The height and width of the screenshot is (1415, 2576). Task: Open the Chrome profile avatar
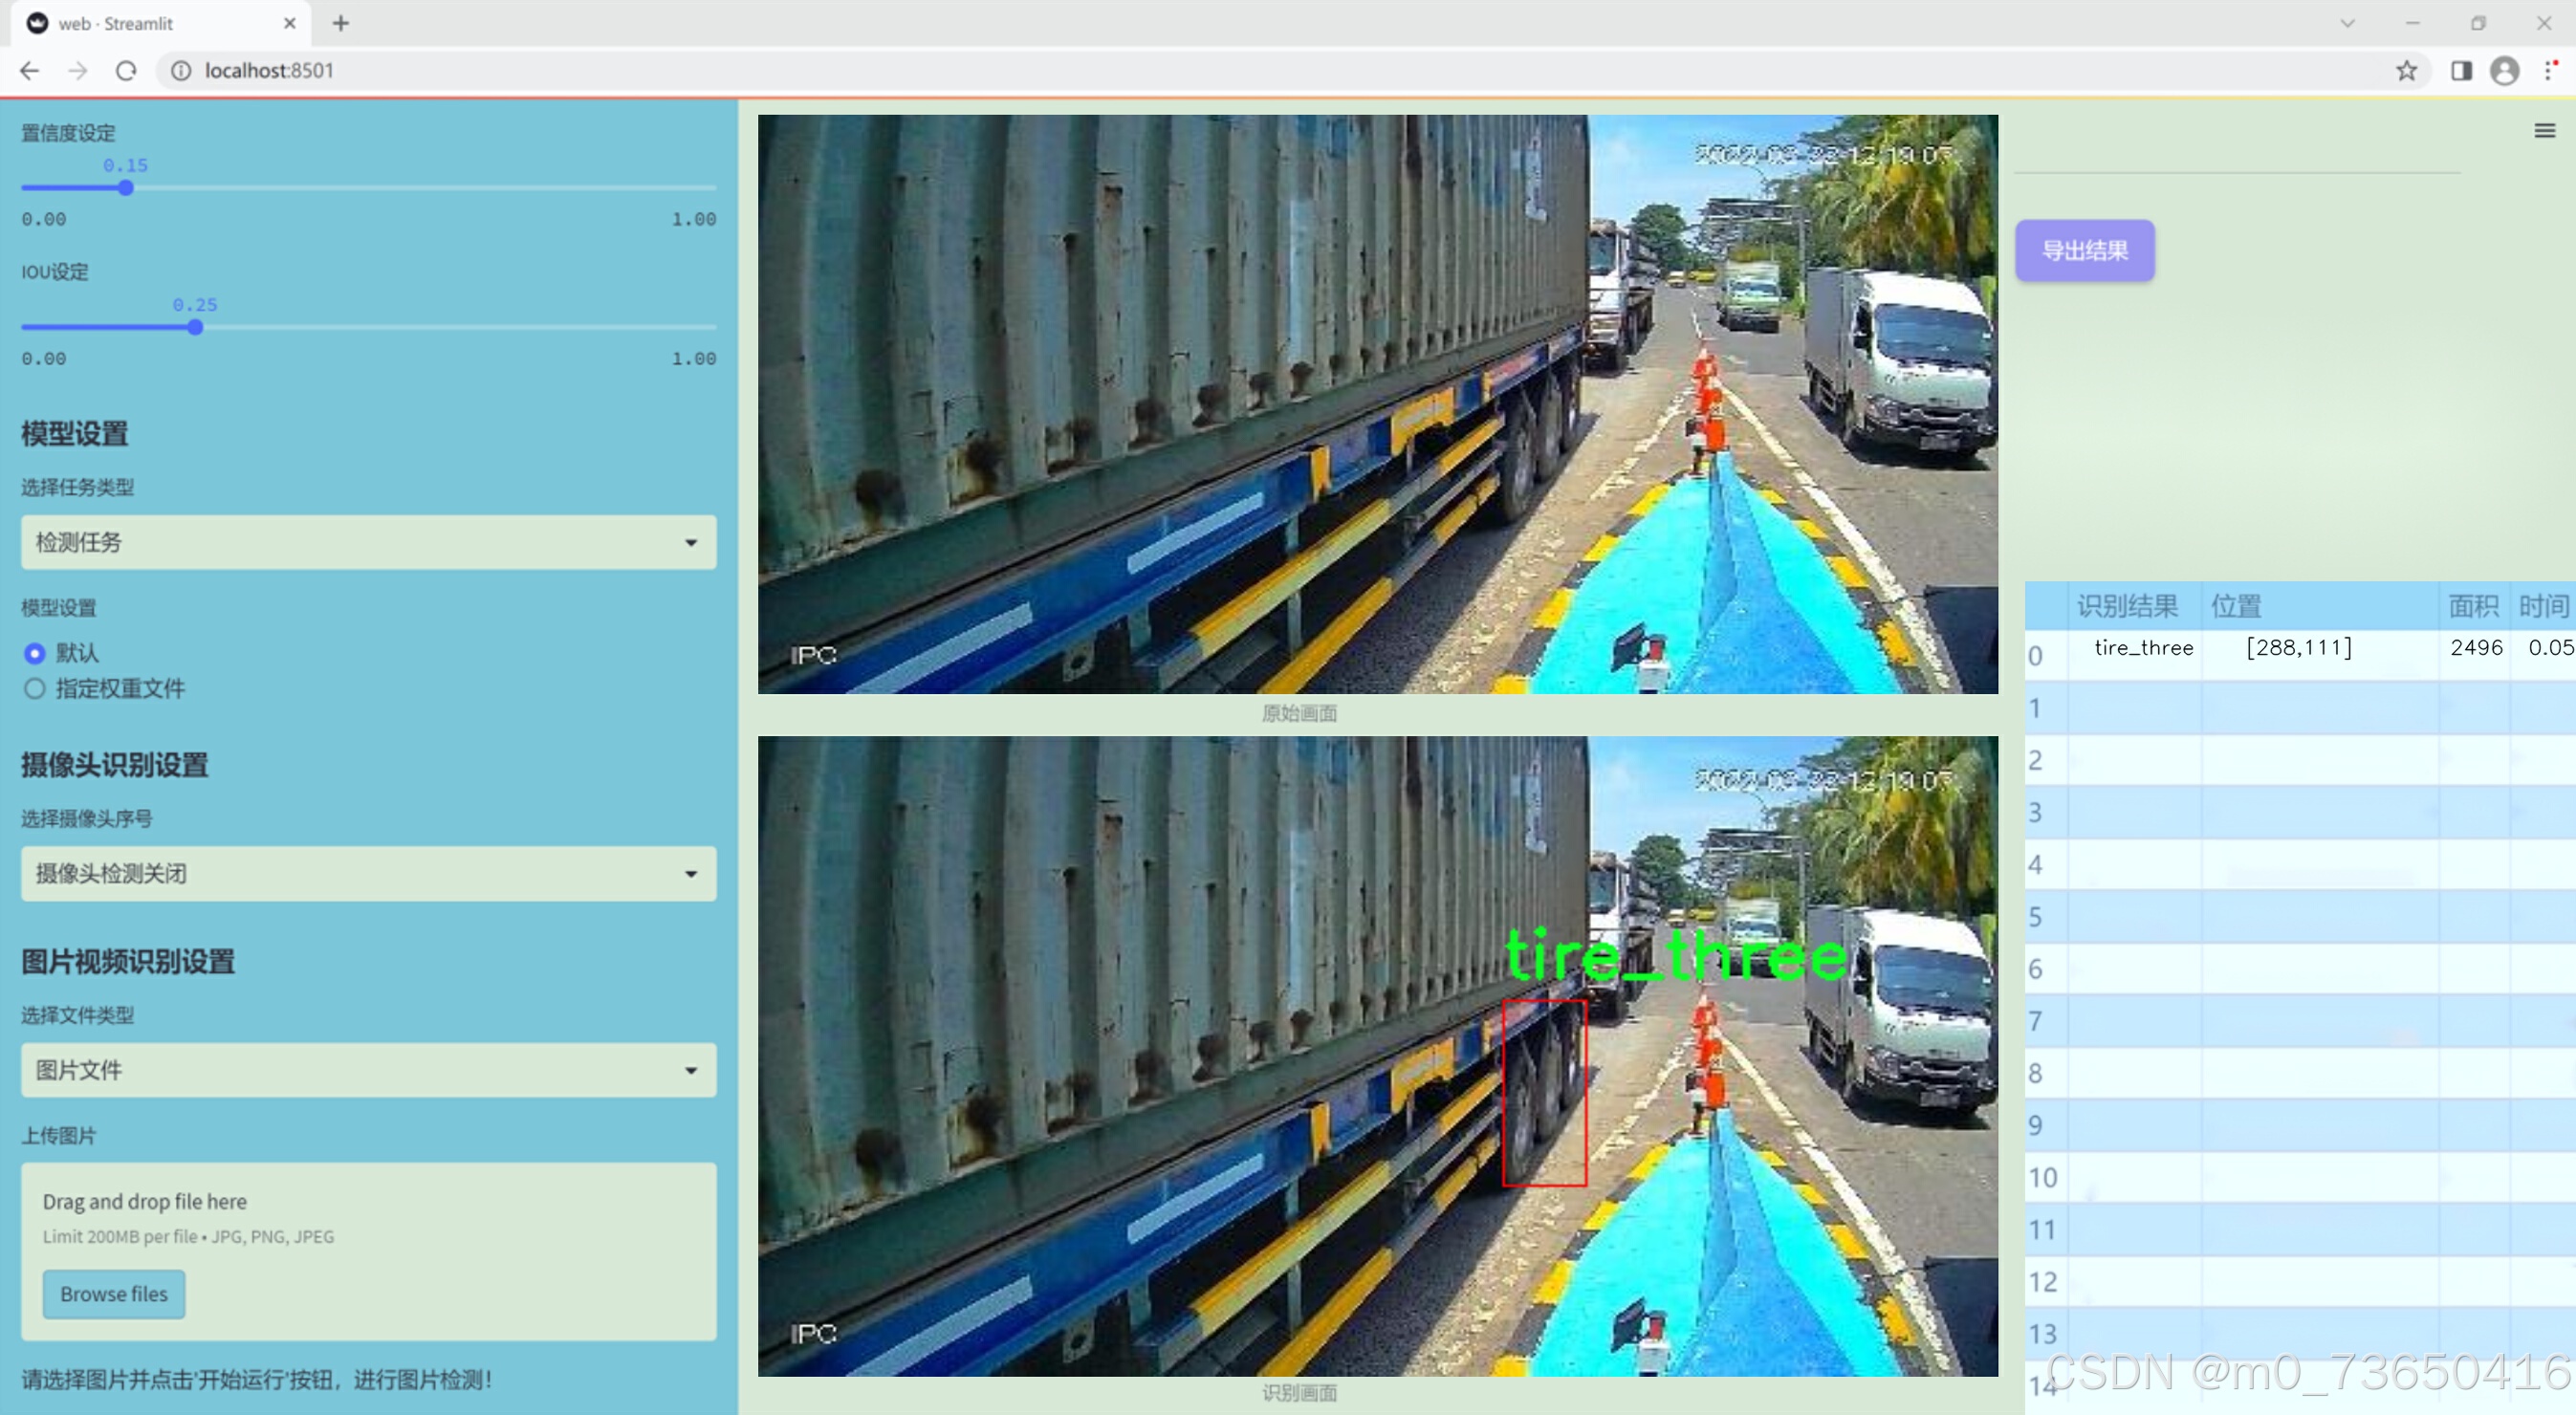[2503, 71]
